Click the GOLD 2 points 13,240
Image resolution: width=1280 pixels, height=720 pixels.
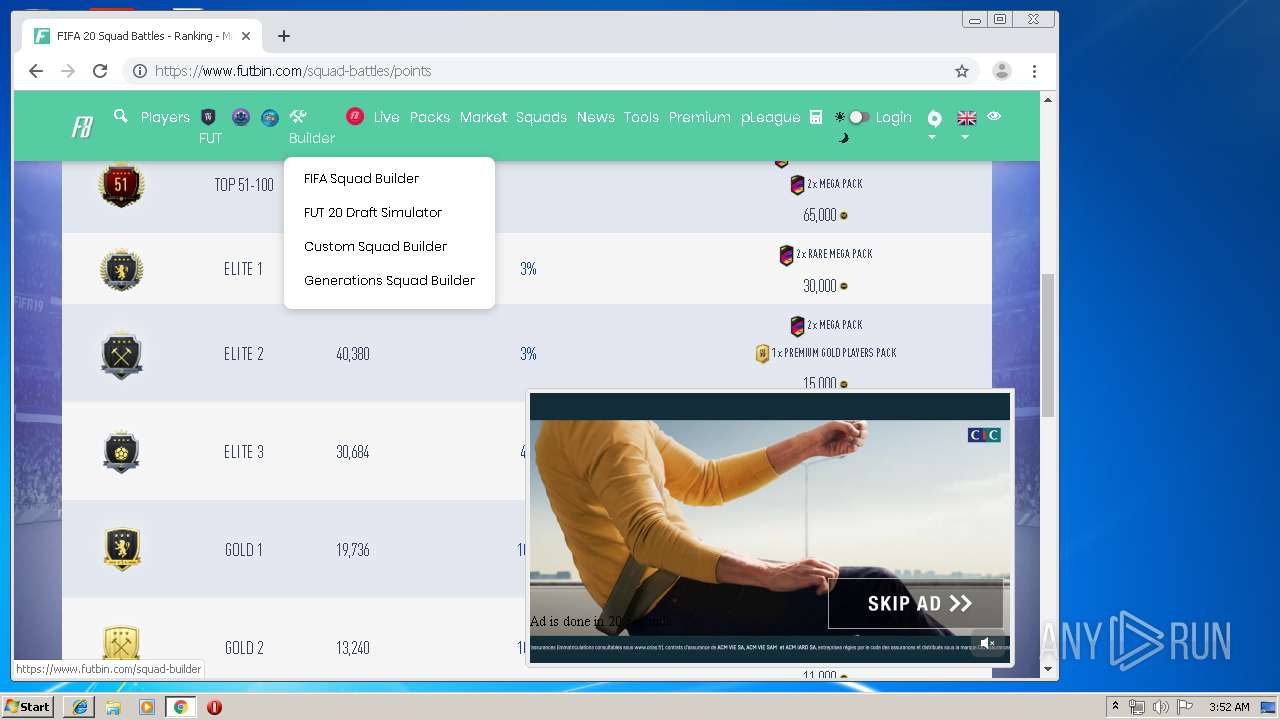353,648
